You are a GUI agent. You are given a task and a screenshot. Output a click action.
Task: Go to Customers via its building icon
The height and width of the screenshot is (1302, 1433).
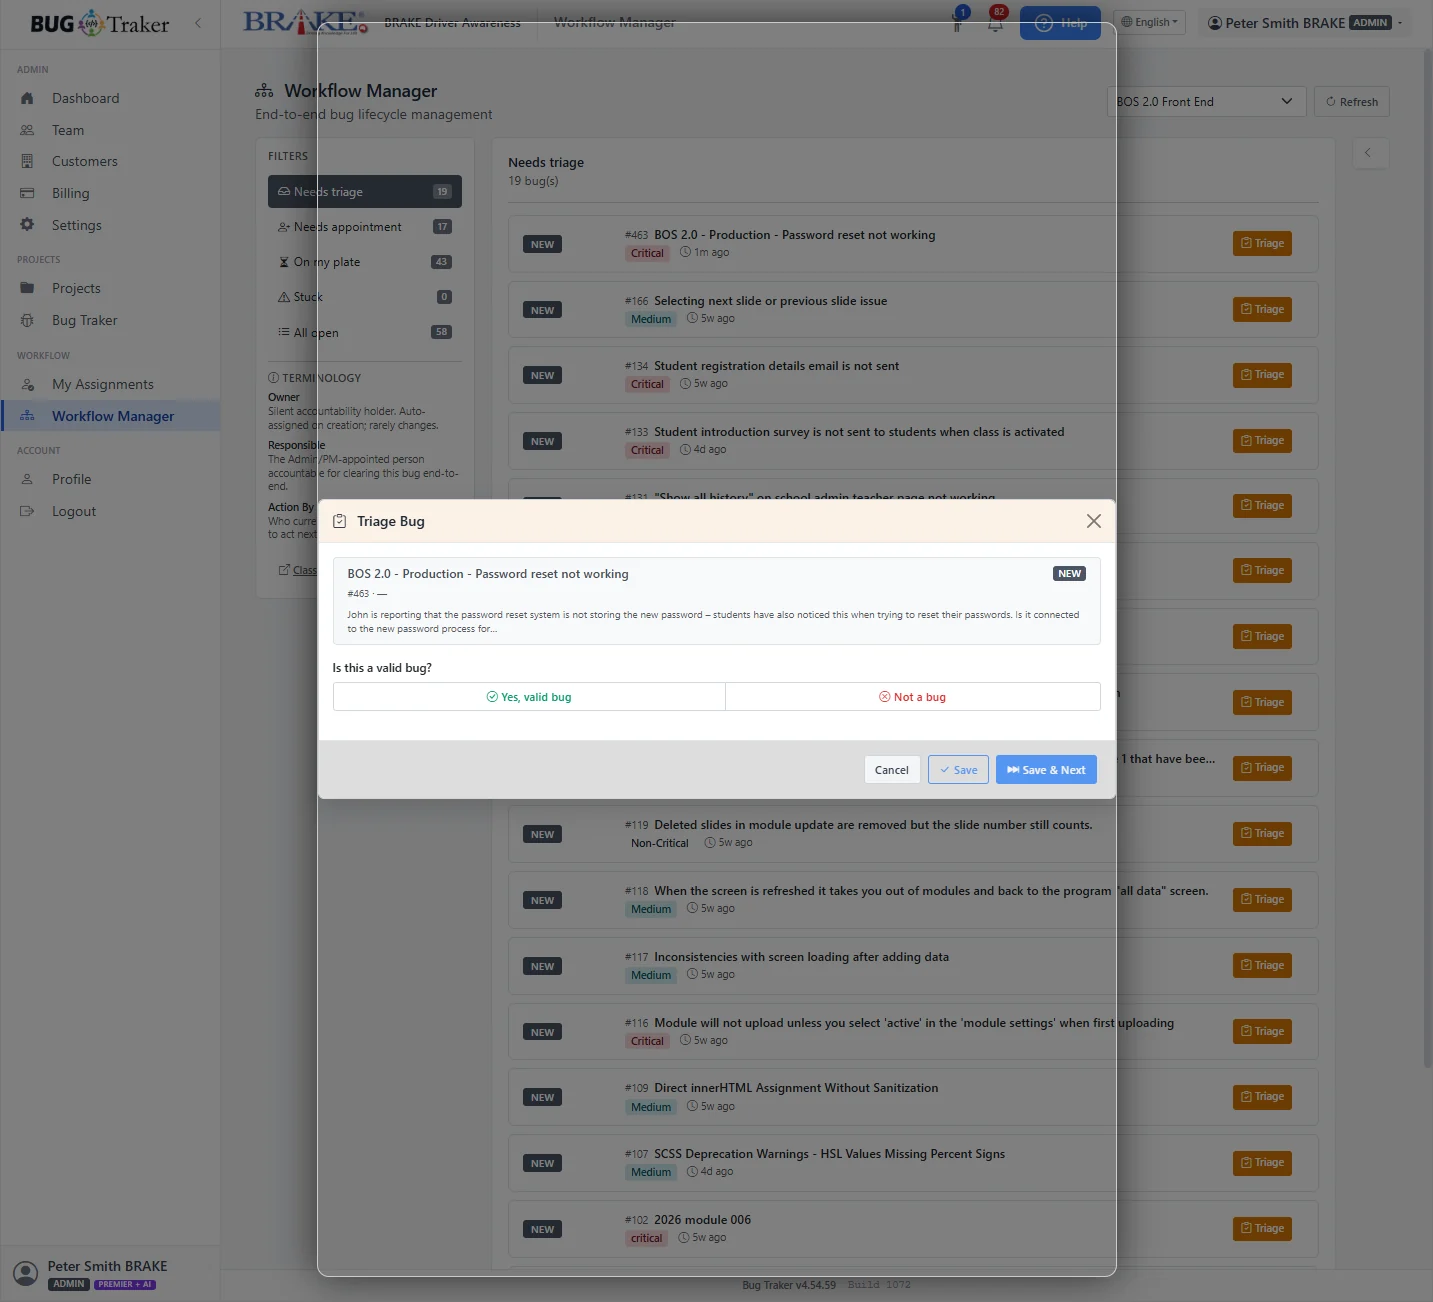(x=27, y=161)
